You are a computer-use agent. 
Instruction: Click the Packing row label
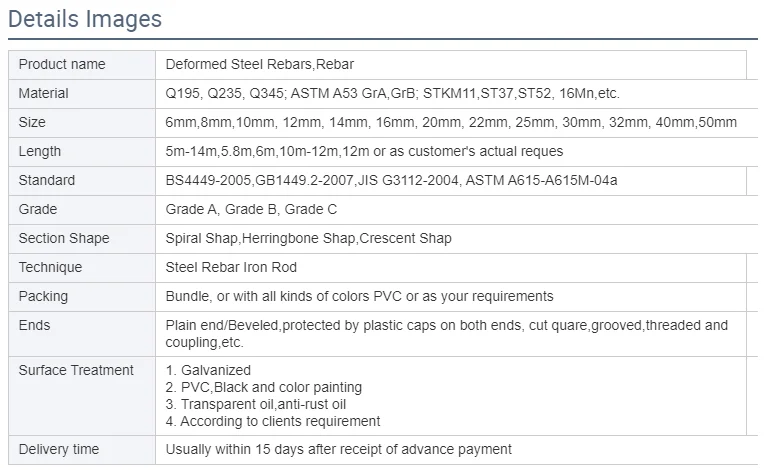(44, 296)
